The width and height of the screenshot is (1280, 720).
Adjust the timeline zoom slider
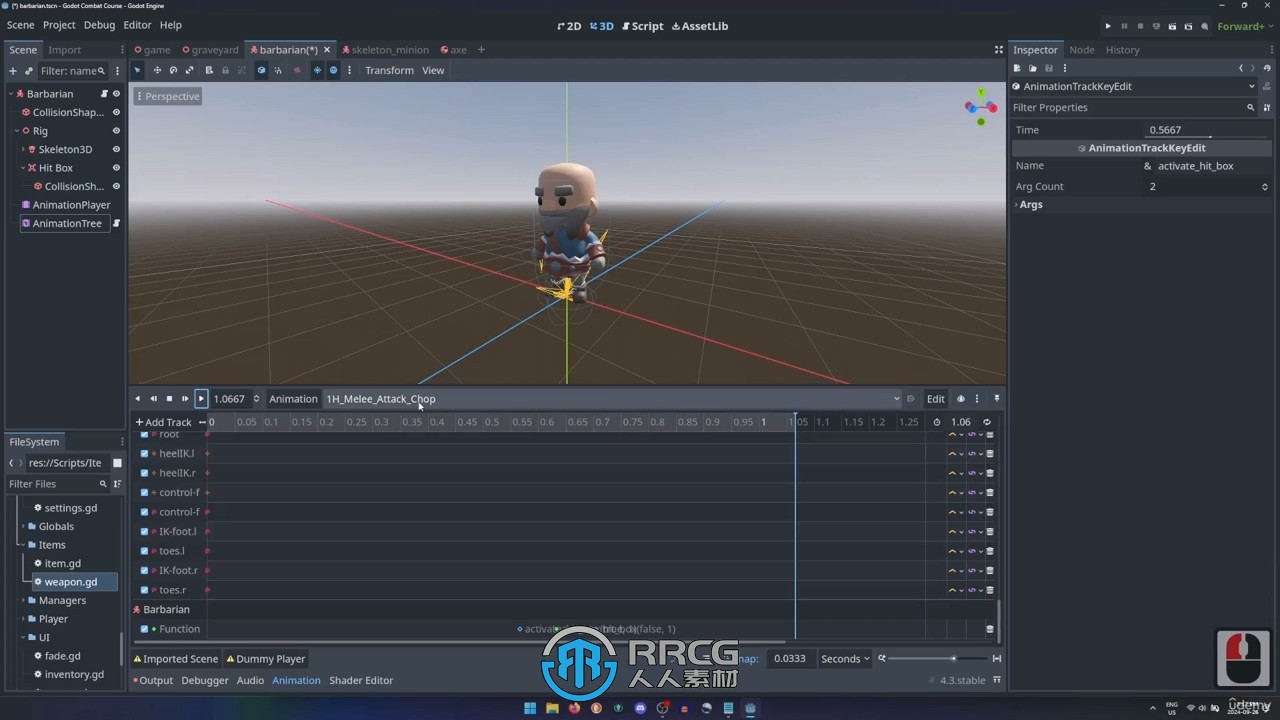click(x=936, y=659)
